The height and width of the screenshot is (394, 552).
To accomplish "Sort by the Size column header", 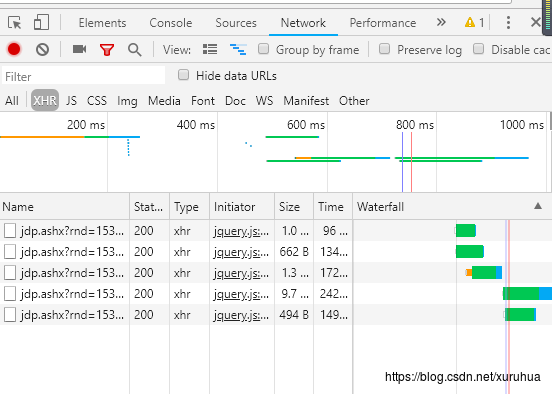I will point(294,207).
